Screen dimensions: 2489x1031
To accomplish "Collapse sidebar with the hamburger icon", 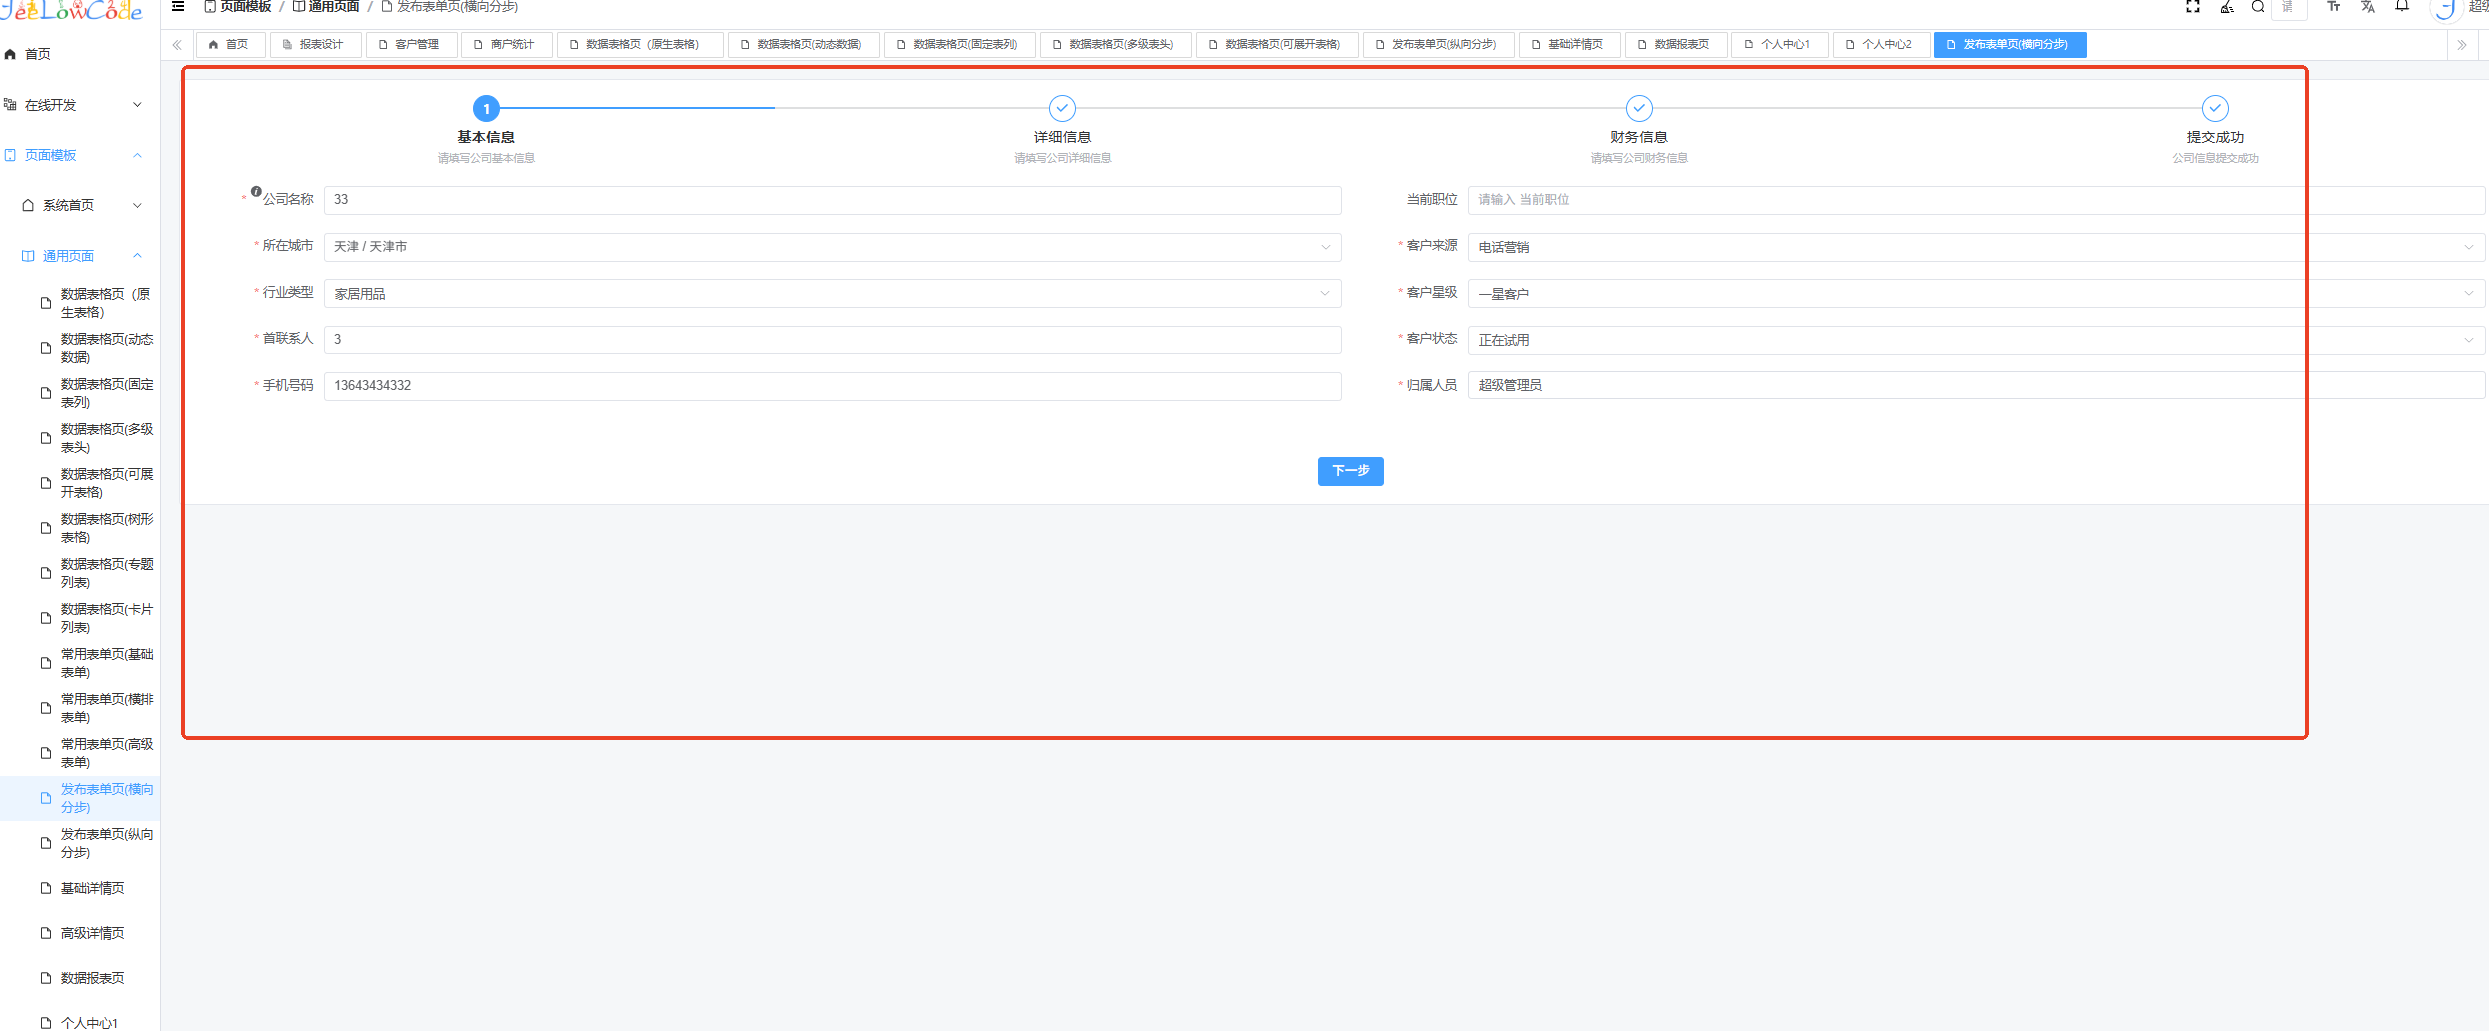I will point(178,7).
